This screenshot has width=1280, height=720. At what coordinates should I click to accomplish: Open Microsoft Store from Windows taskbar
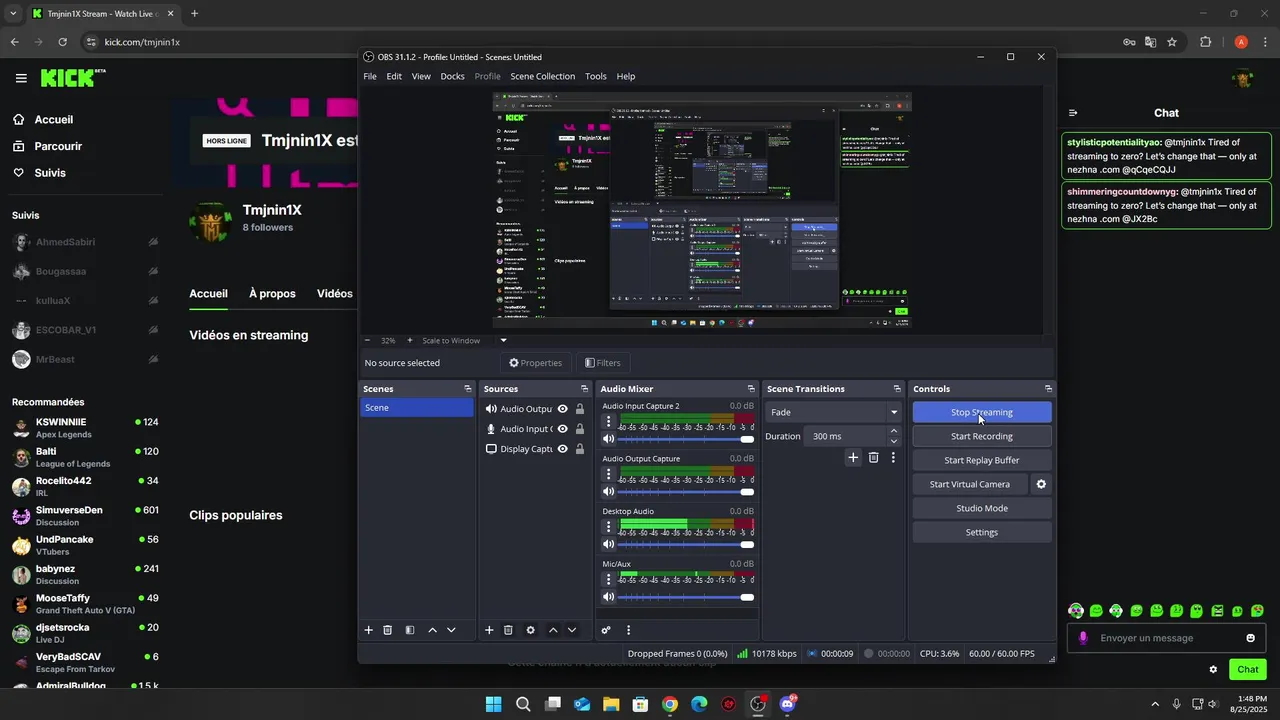coord(640,704)
